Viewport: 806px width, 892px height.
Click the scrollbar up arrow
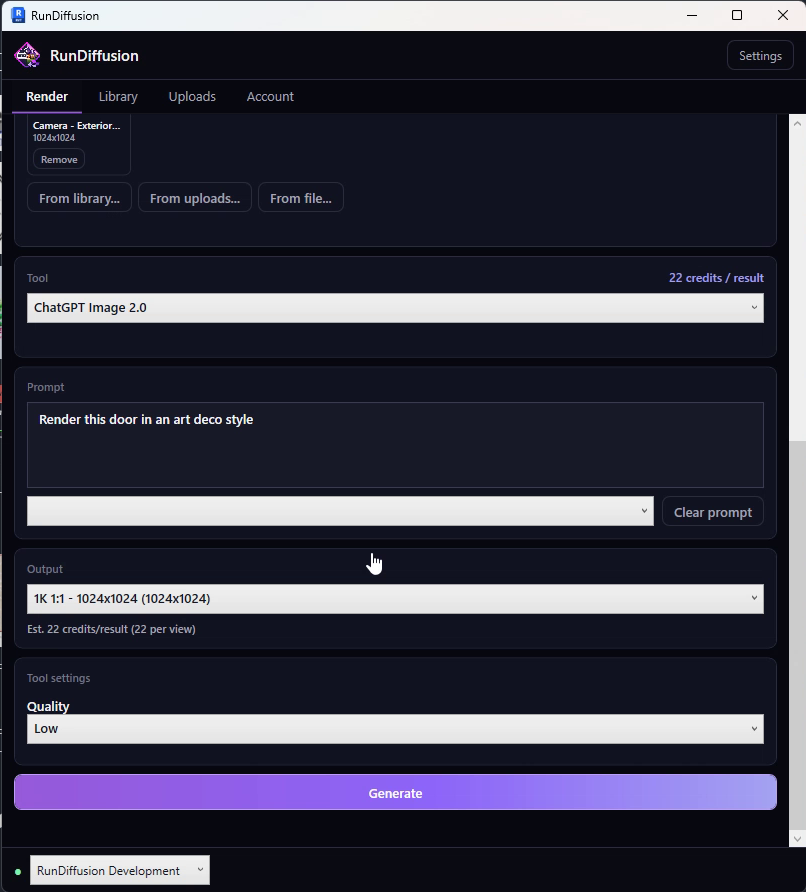pyautogui.click(x=797, y=123)
